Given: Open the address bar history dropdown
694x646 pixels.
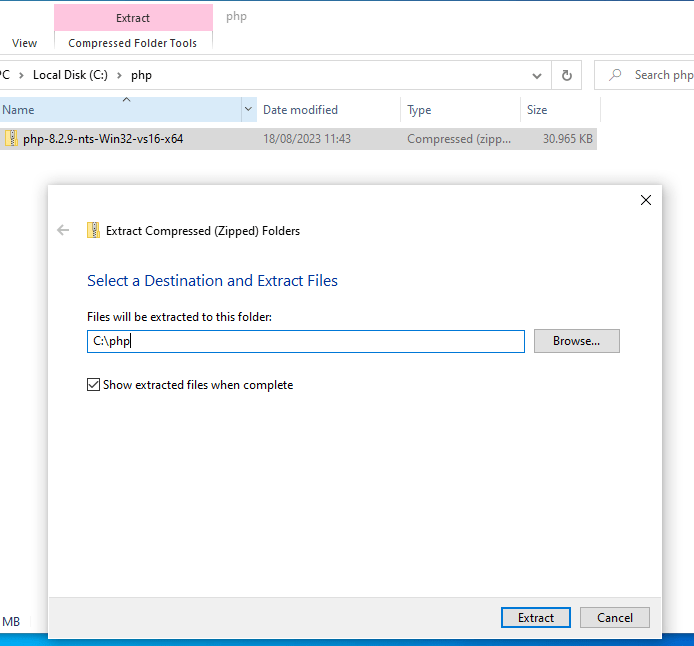Looking at the screenshot, I should click(537, 76).
